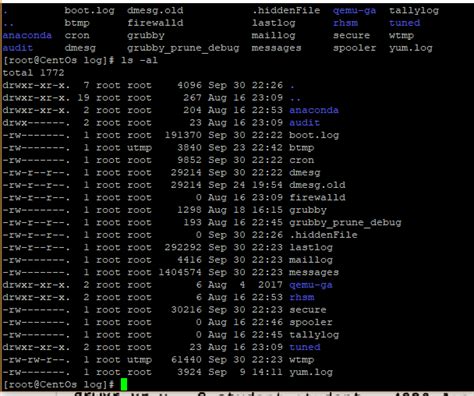Select 'utmp' group on the btmp row
This screenshot has height=396, width=474.
tap(139, 148)
